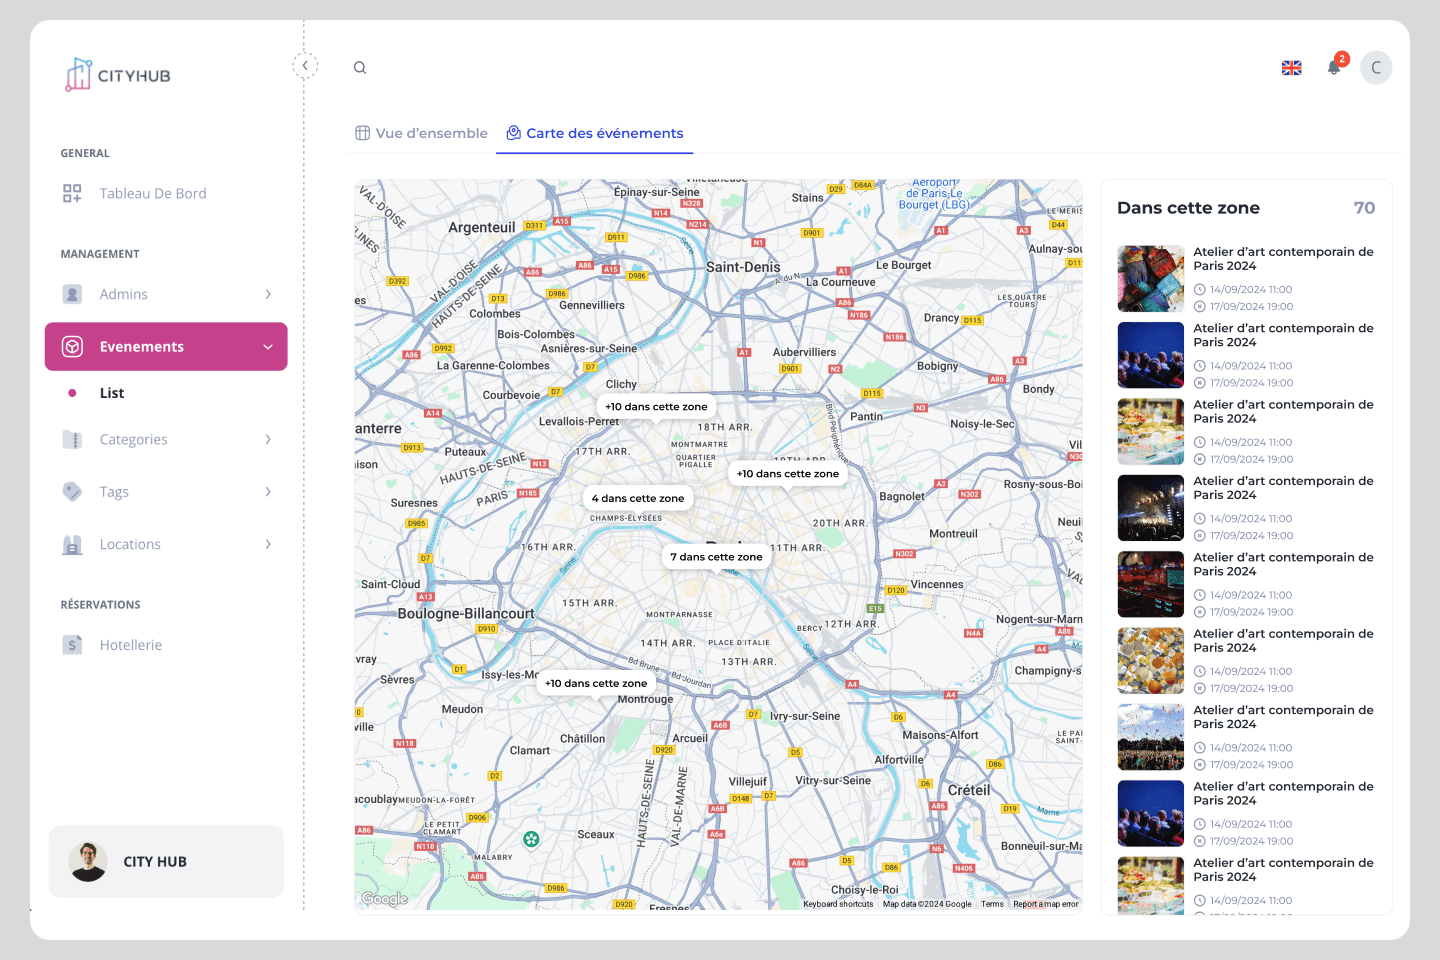Expand the Locations submenu chevron
Image resolution: width=1440 pixels, height=960 pixels.
(x=268, y=544)
